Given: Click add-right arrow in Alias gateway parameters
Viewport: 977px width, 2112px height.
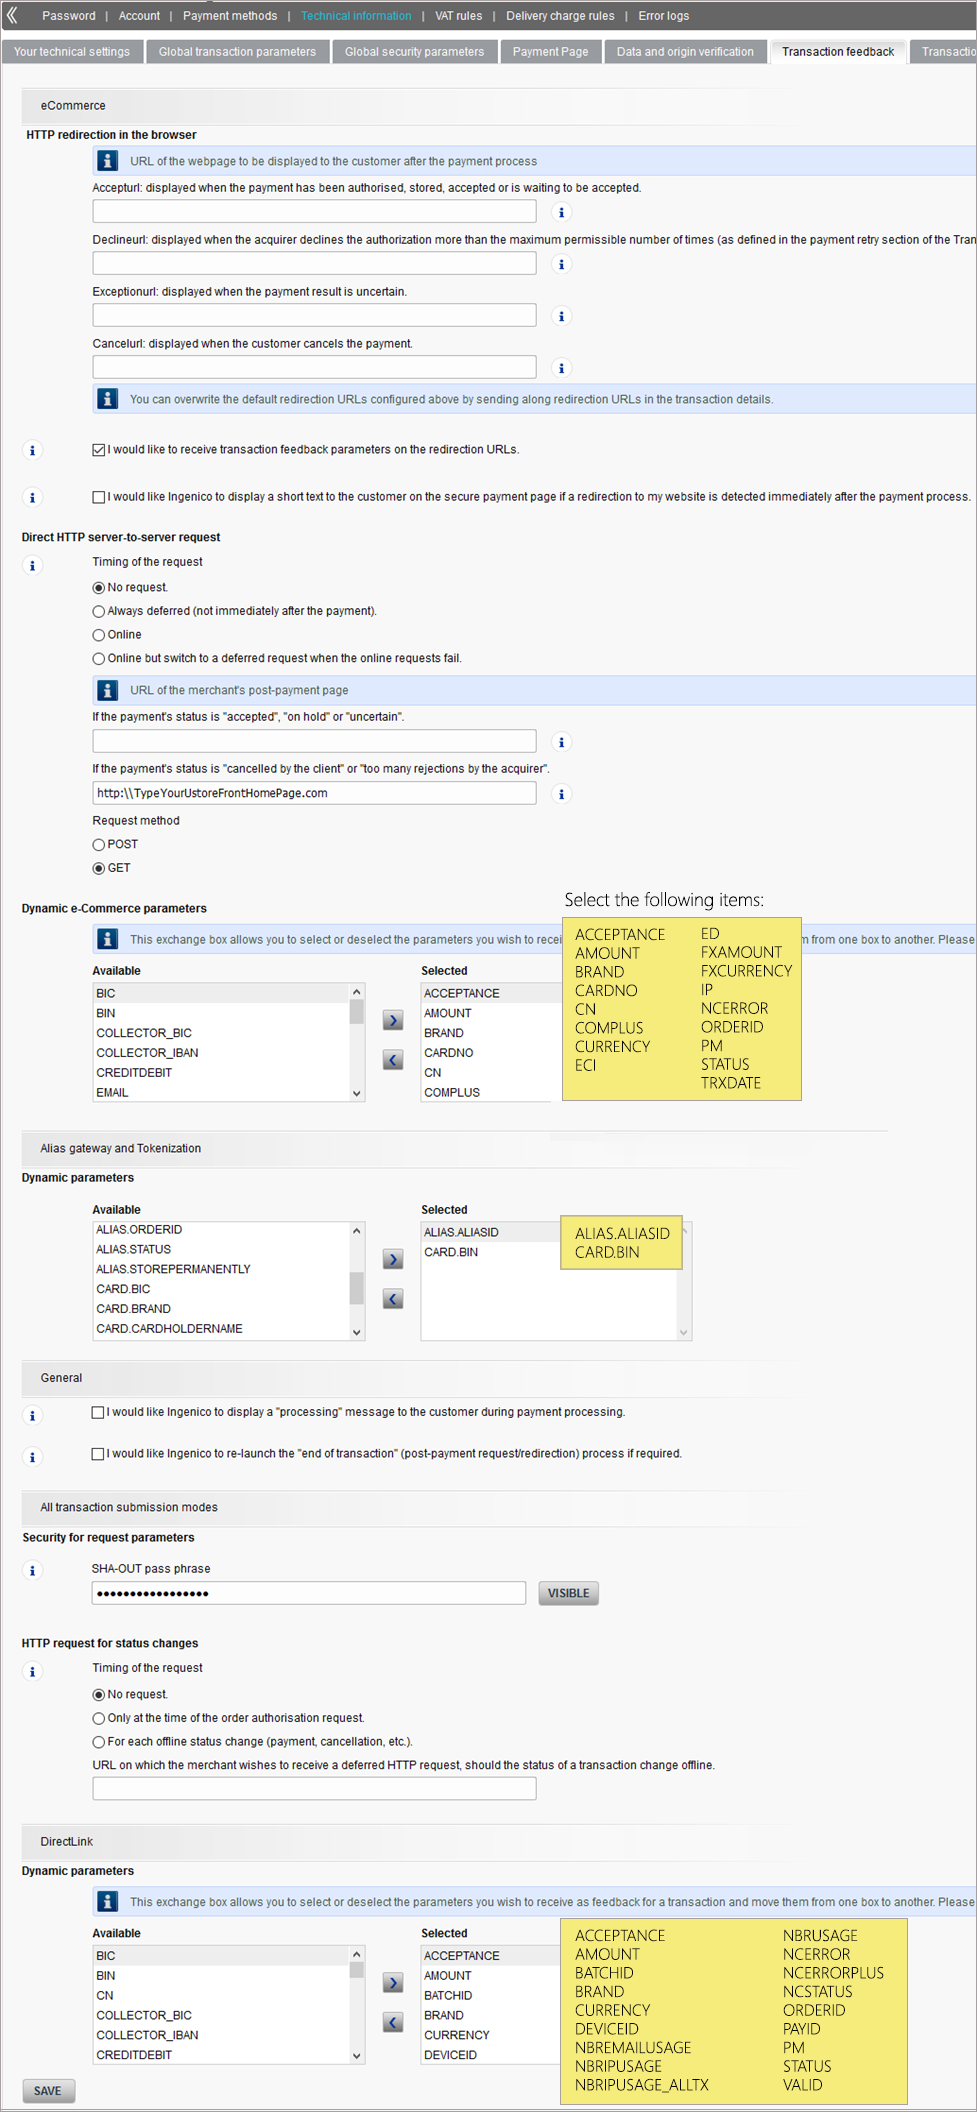Looking at the screenshot, I should click(393, 1259).
